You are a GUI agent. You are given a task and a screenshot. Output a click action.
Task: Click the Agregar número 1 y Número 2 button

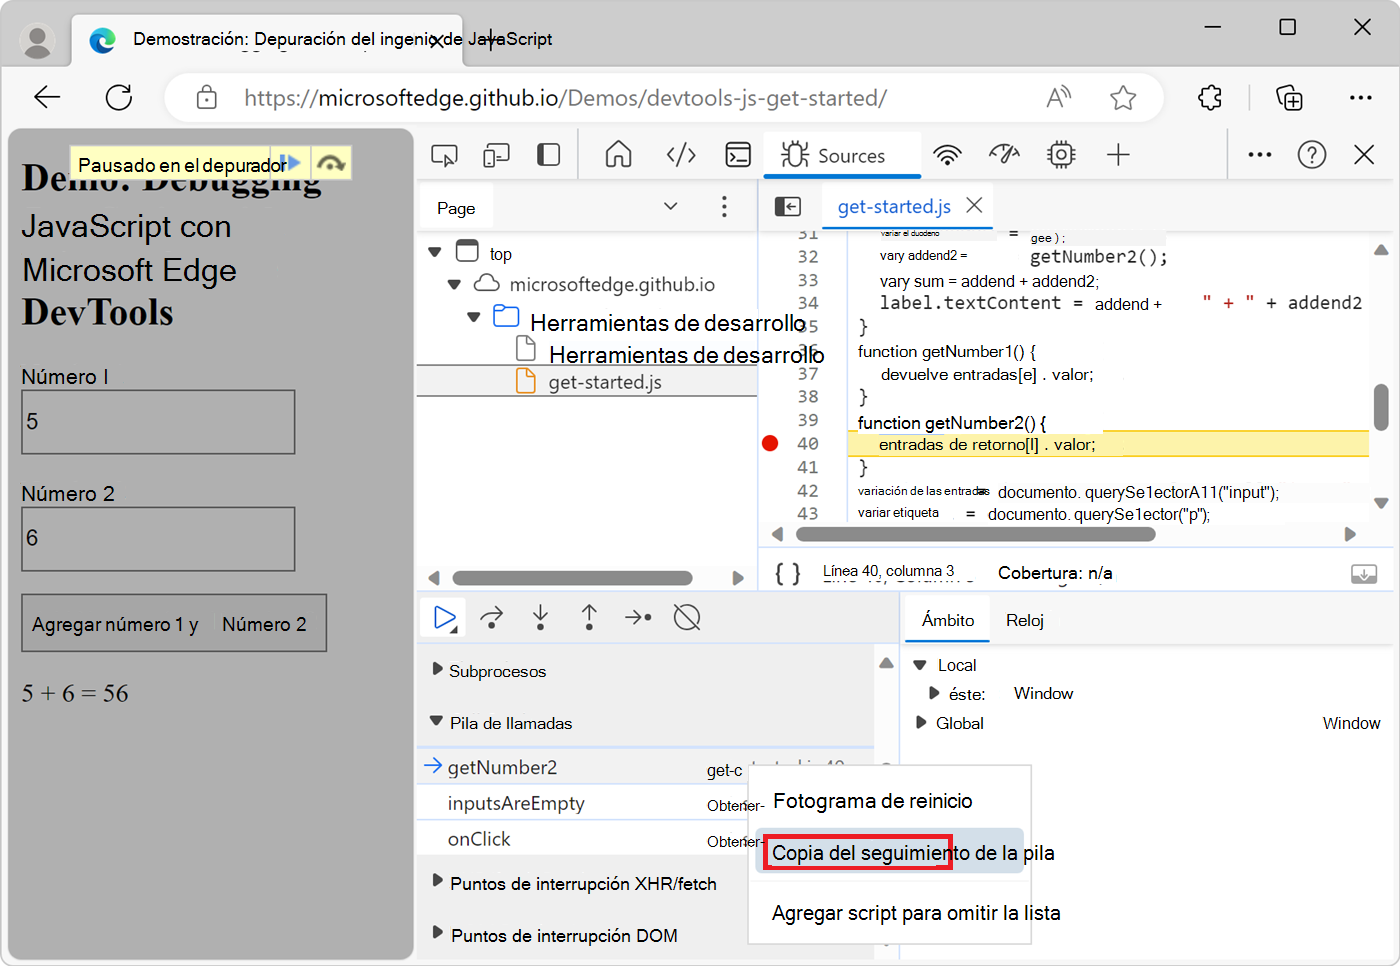tap(174, 624)
